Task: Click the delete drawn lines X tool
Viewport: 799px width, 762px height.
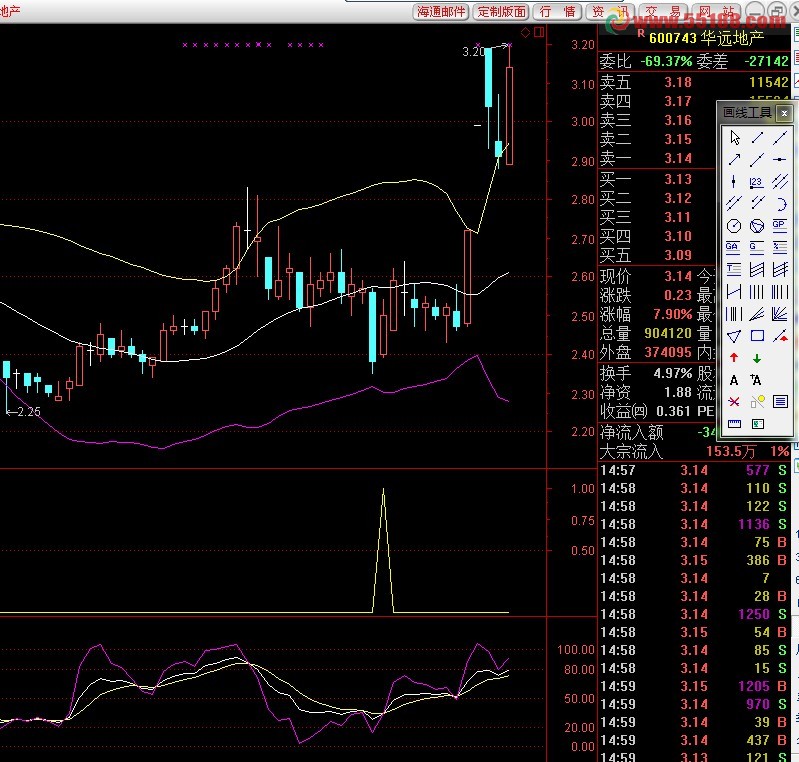Action: (734, 402)
